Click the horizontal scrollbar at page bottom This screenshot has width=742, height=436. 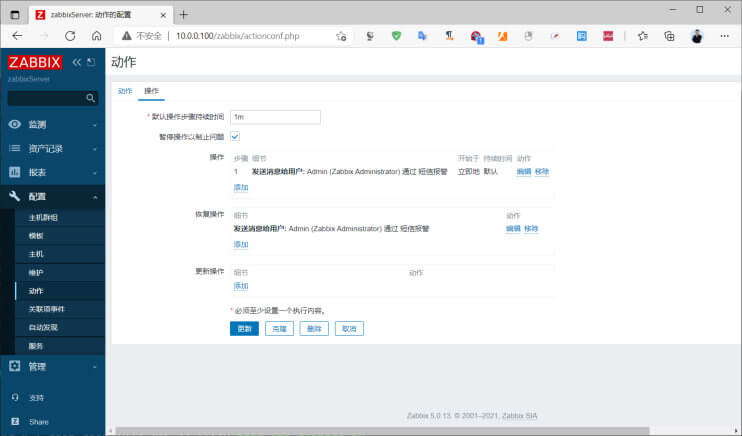point(382,431)
